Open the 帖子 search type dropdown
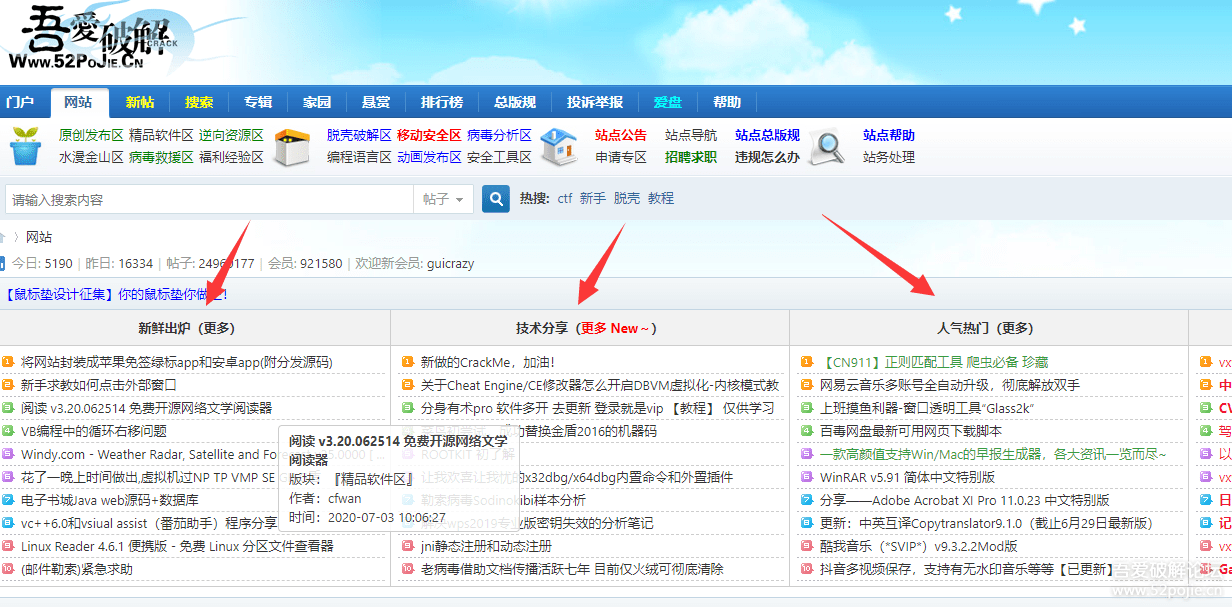1232x607 pixels. coord(443,199)
